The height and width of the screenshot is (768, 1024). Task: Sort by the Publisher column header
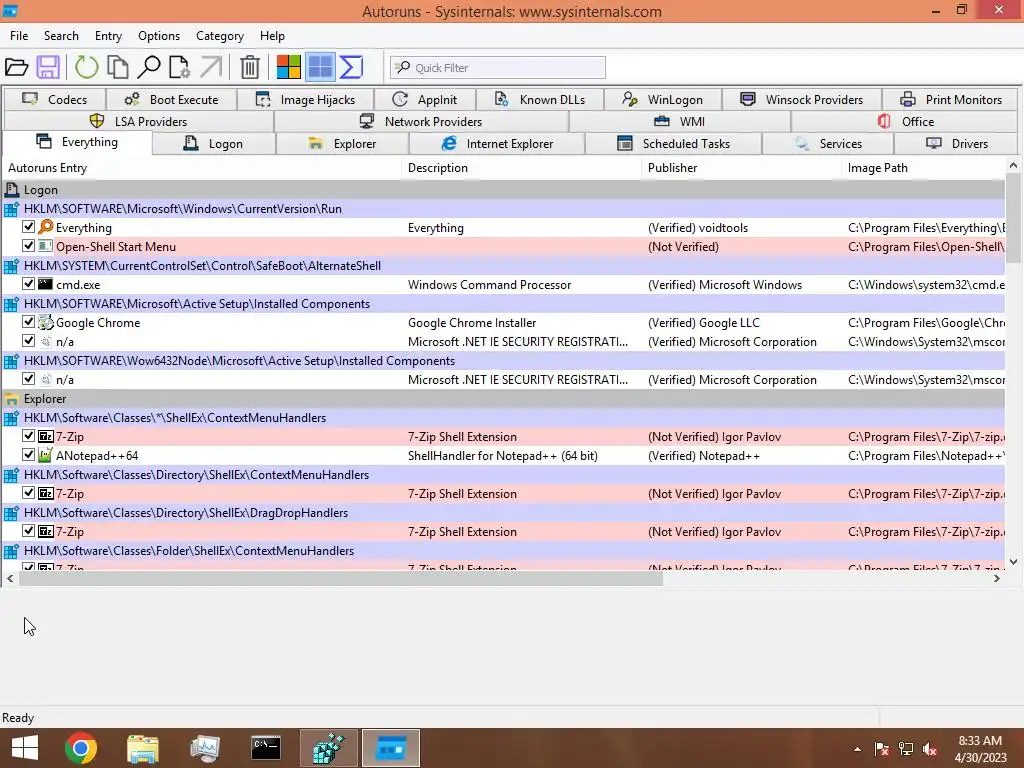741,168
